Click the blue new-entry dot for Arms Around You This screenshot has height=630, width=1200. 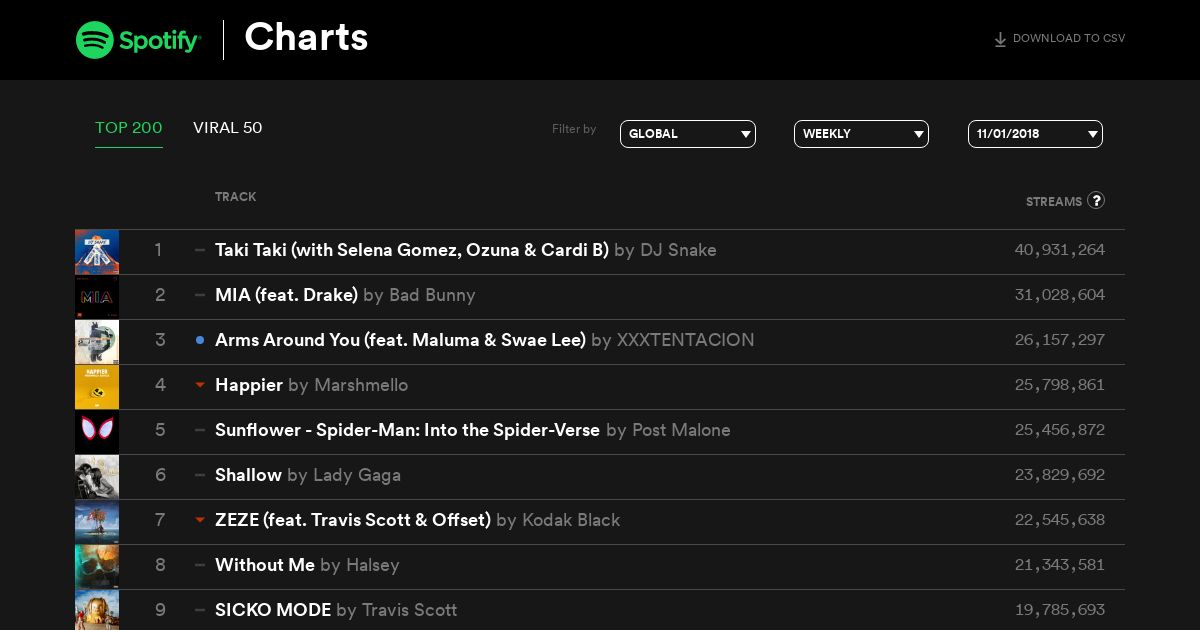coord(200,340)
